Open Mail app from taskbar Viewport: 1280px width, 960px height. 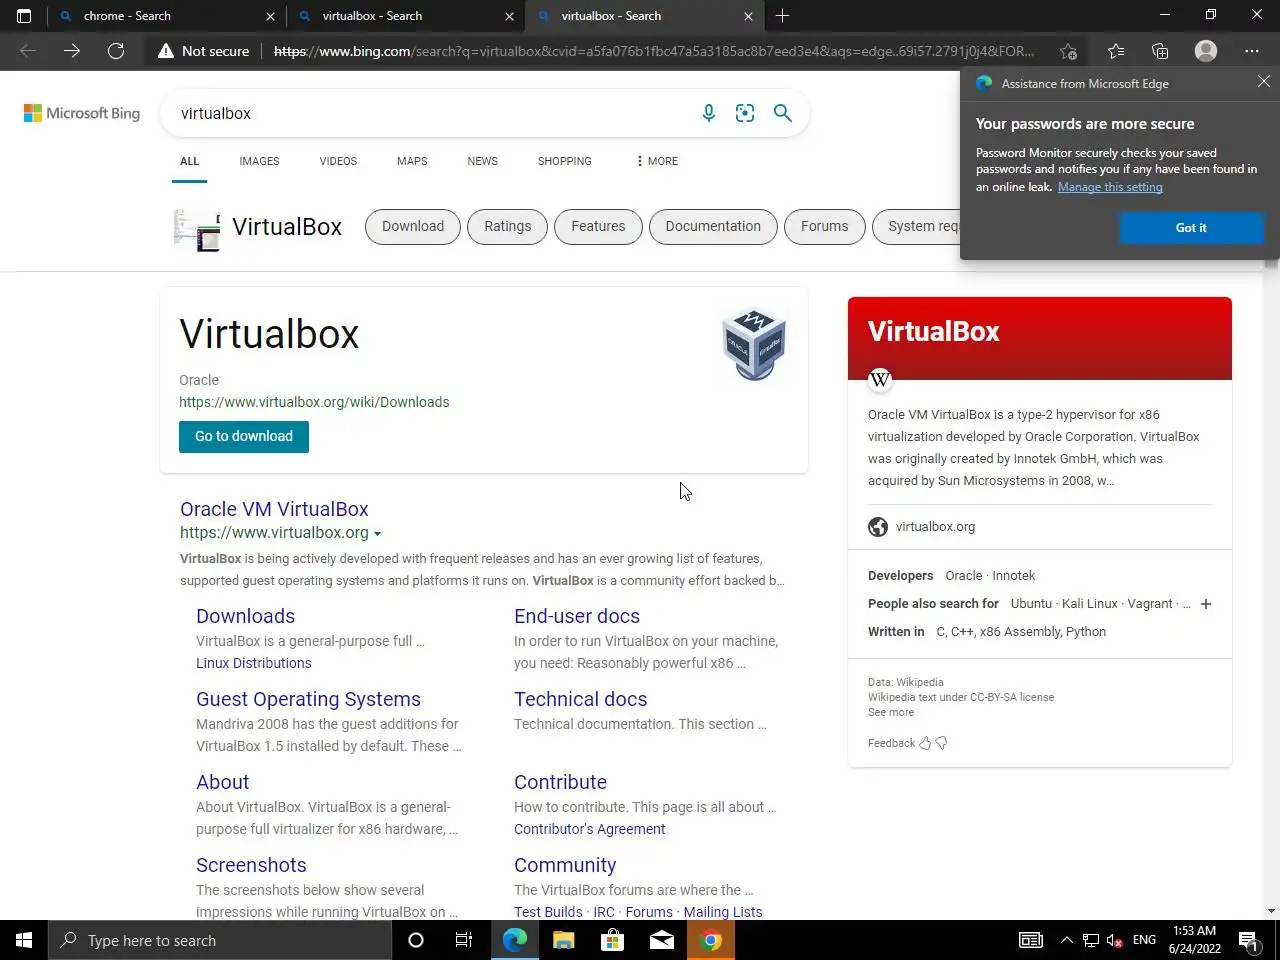(661, 940)
